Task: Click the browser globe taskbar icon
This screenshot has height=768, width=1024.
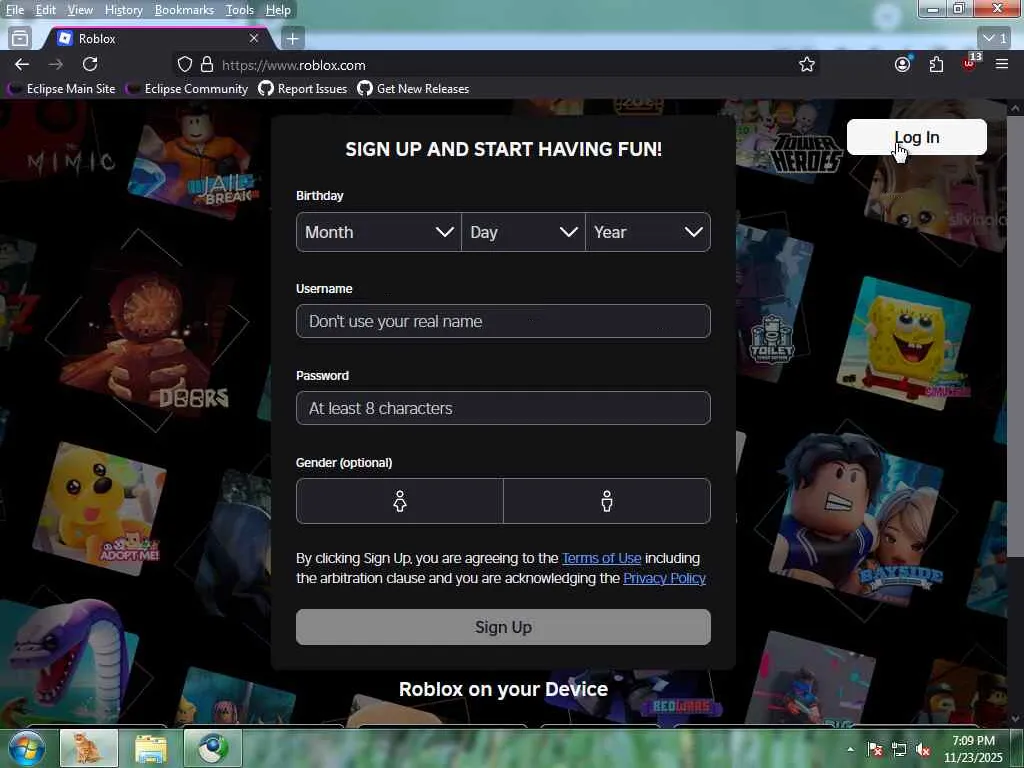Action: point(213,748)
